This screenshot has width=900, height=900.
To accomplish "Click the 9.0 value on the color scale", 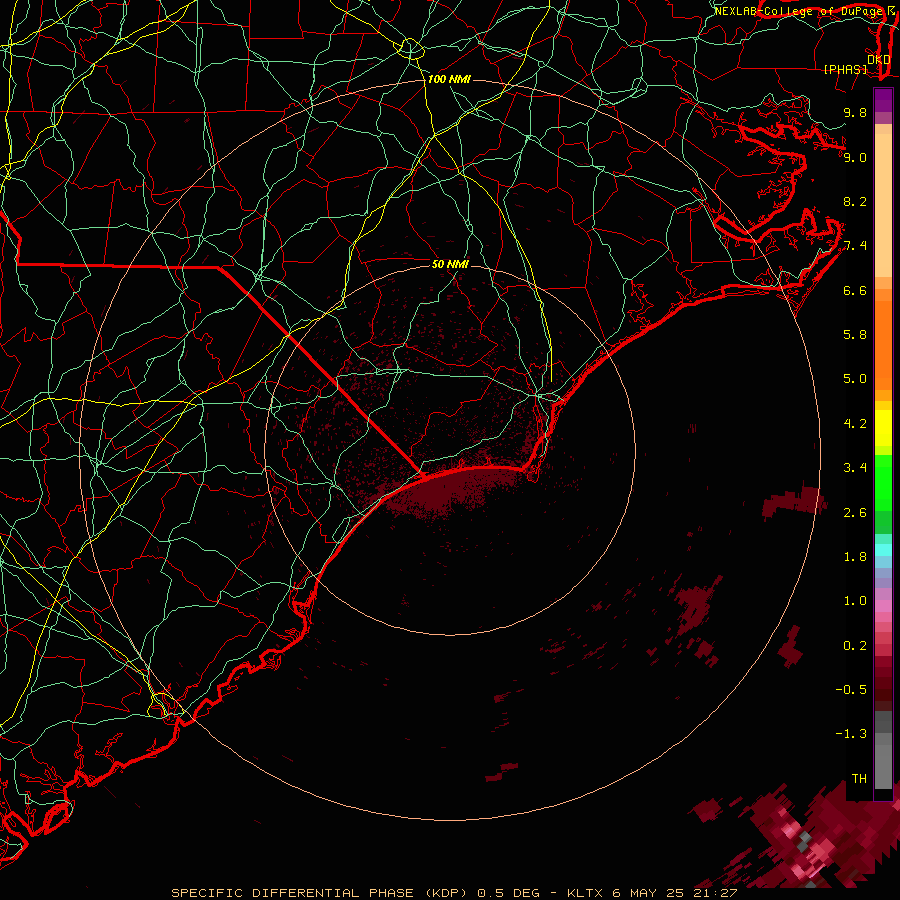I will (x=855, y=157).
